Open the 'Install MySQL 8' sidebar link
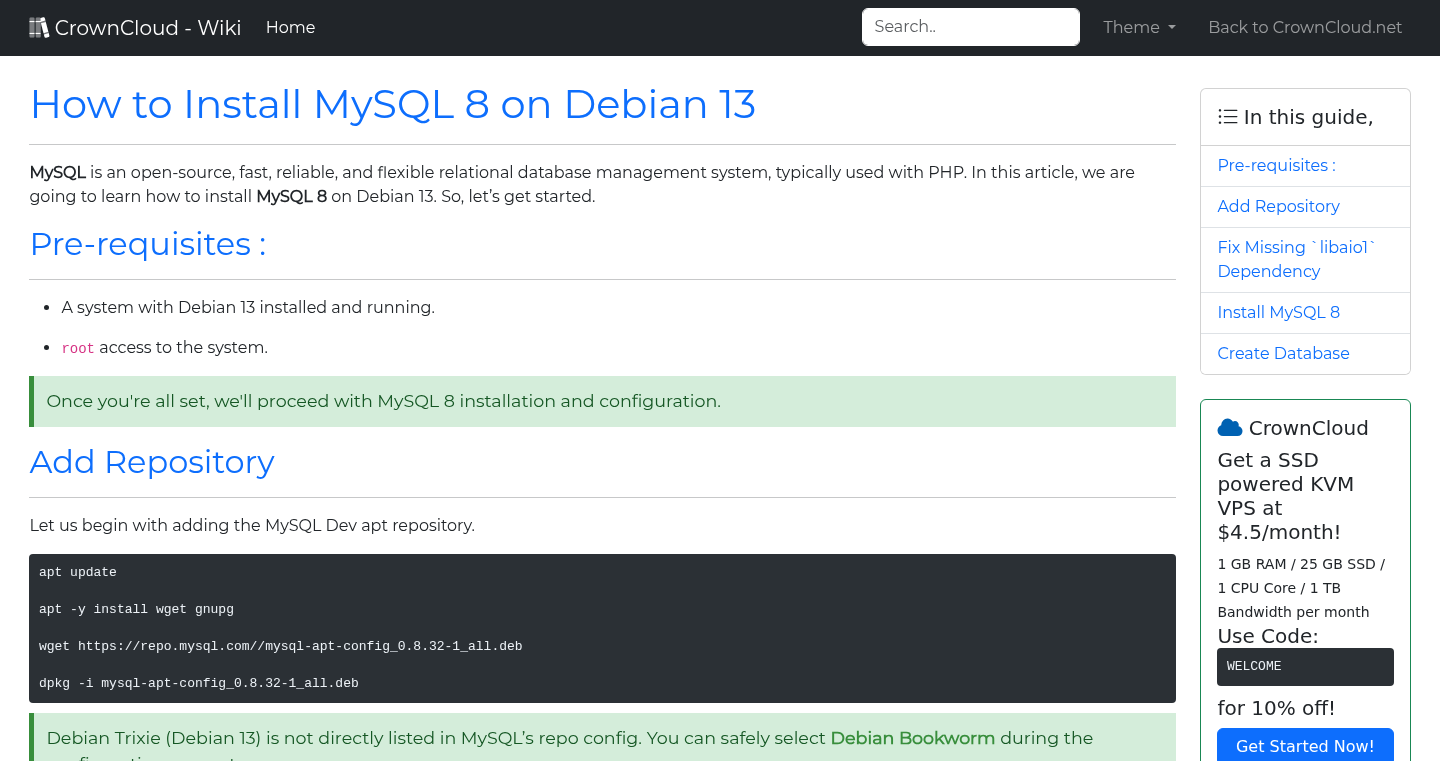This screenshot has height=761, width=1440. [1278, 312]
